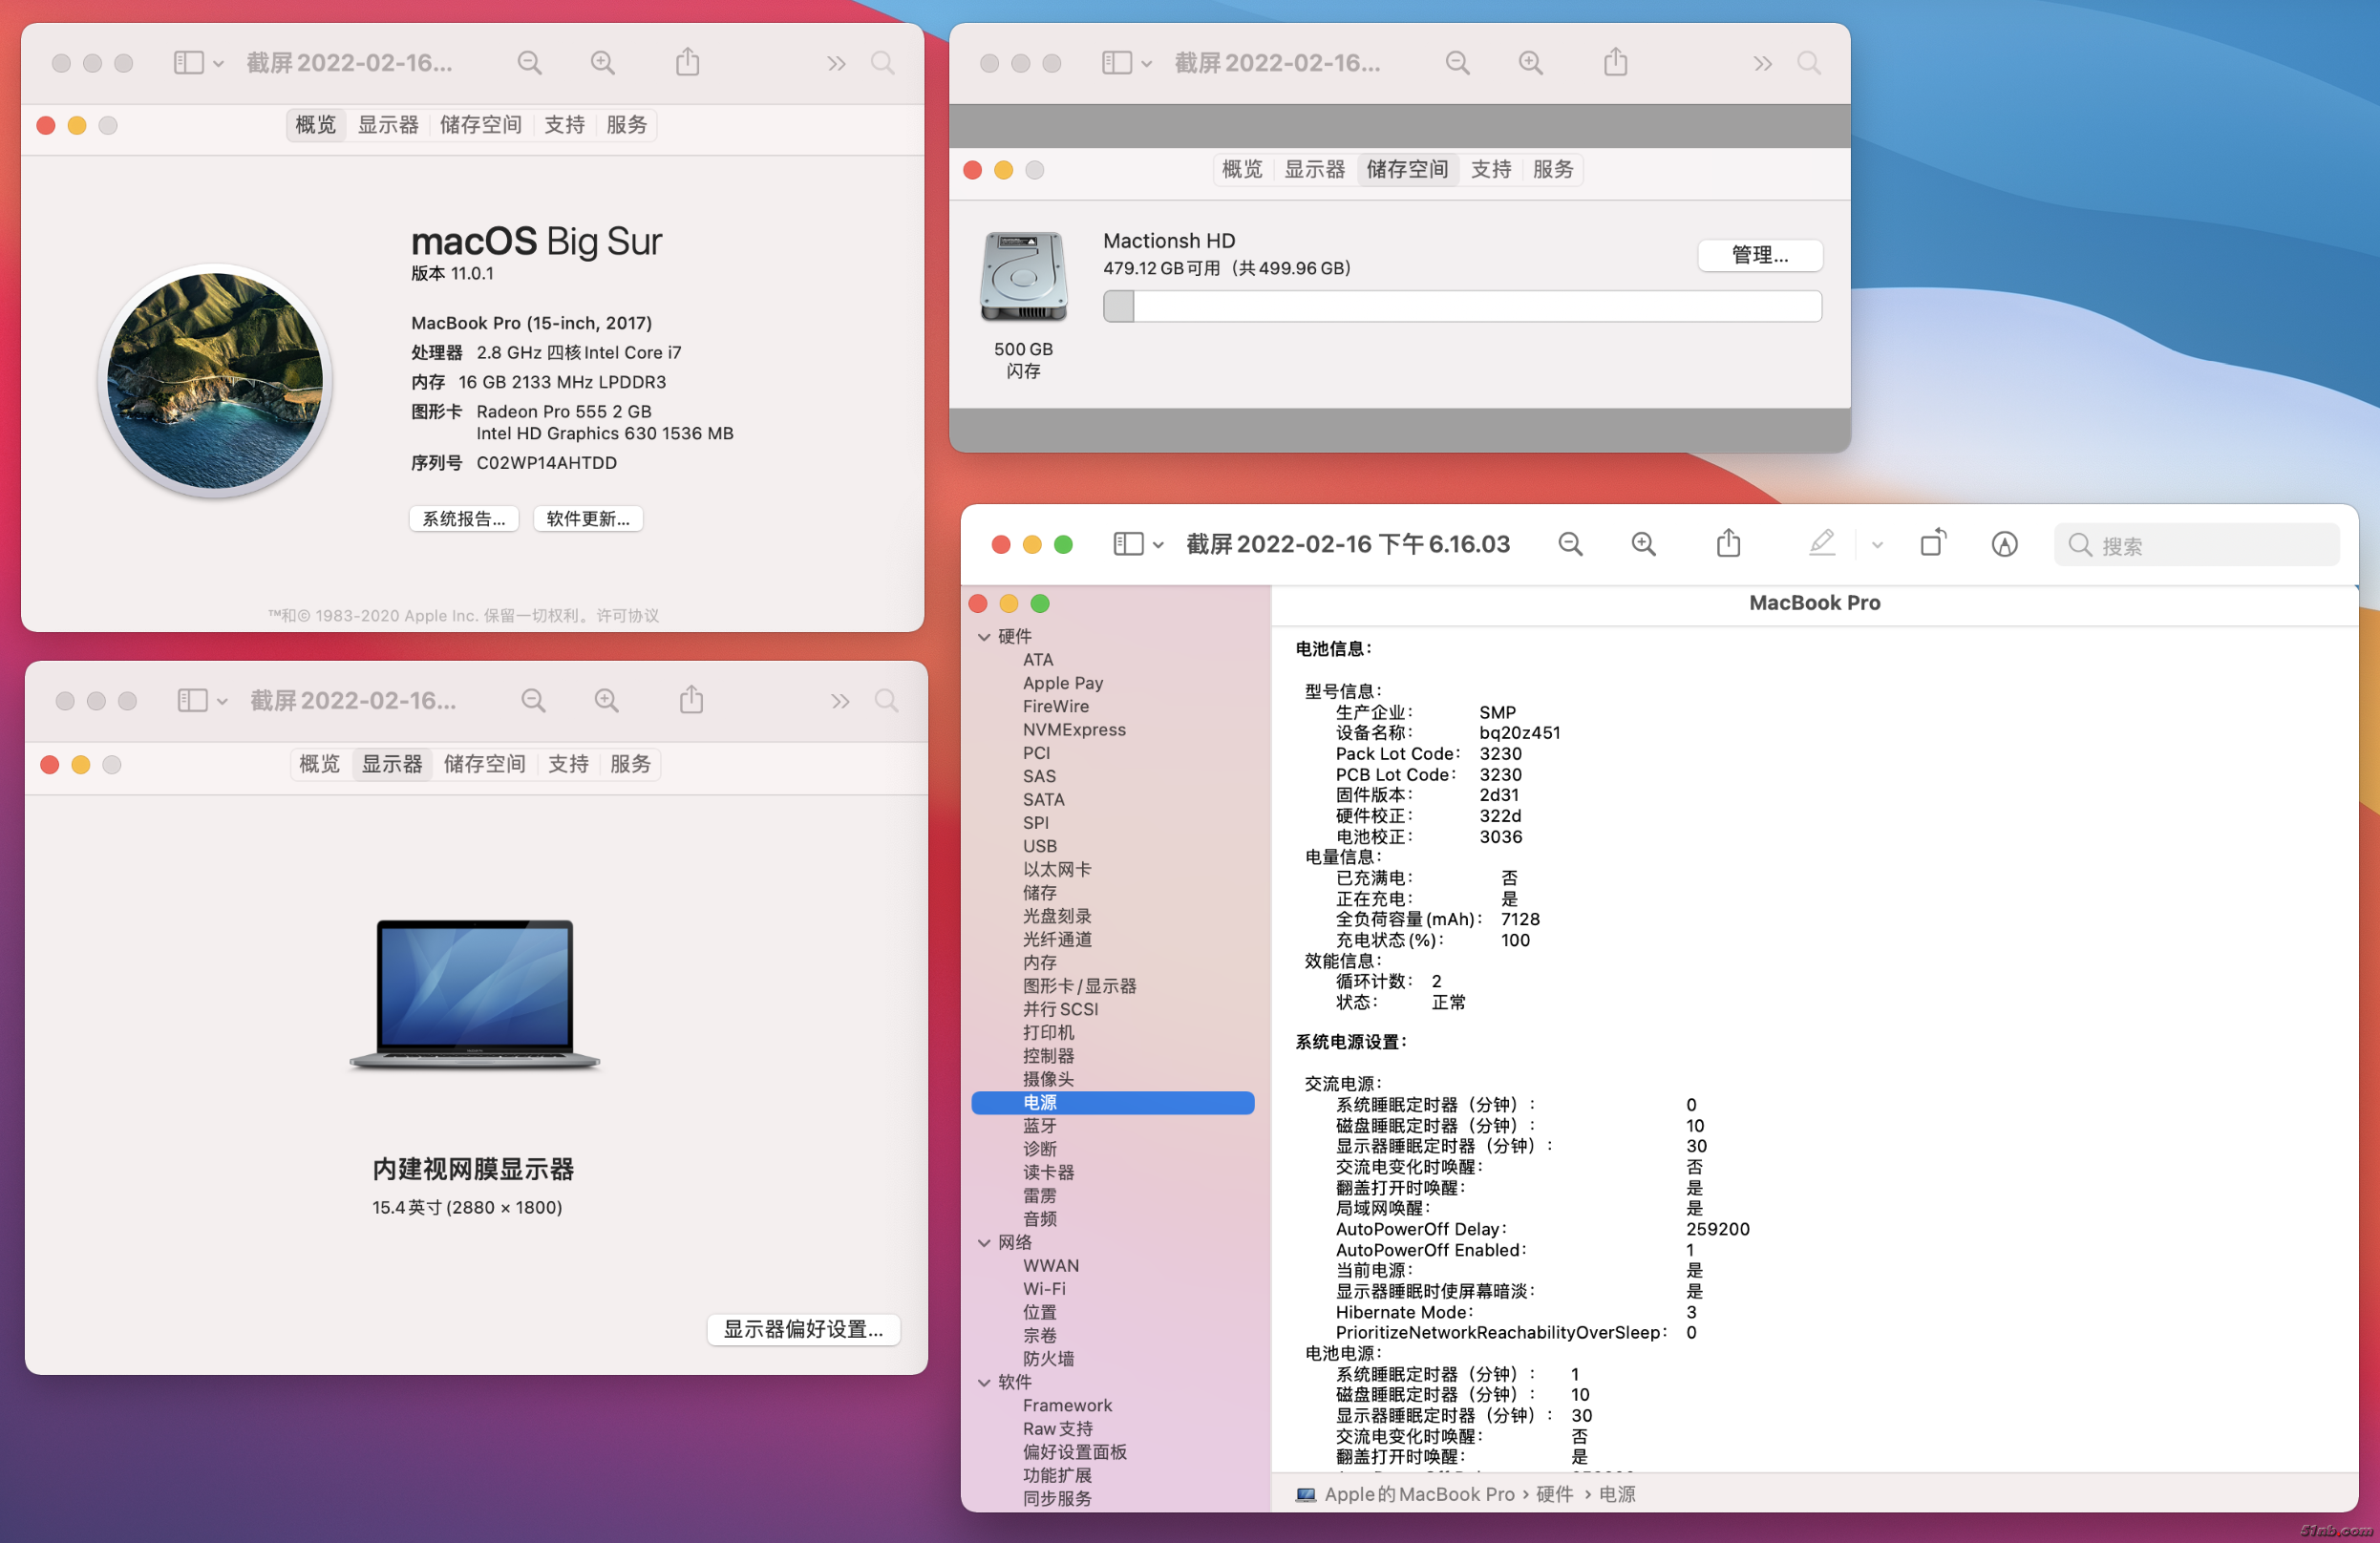Switch to the 储存空间 tab in overview window
Viewport: 2380px width, 1543px height.
pyautogui.click(x=481, y=125)
